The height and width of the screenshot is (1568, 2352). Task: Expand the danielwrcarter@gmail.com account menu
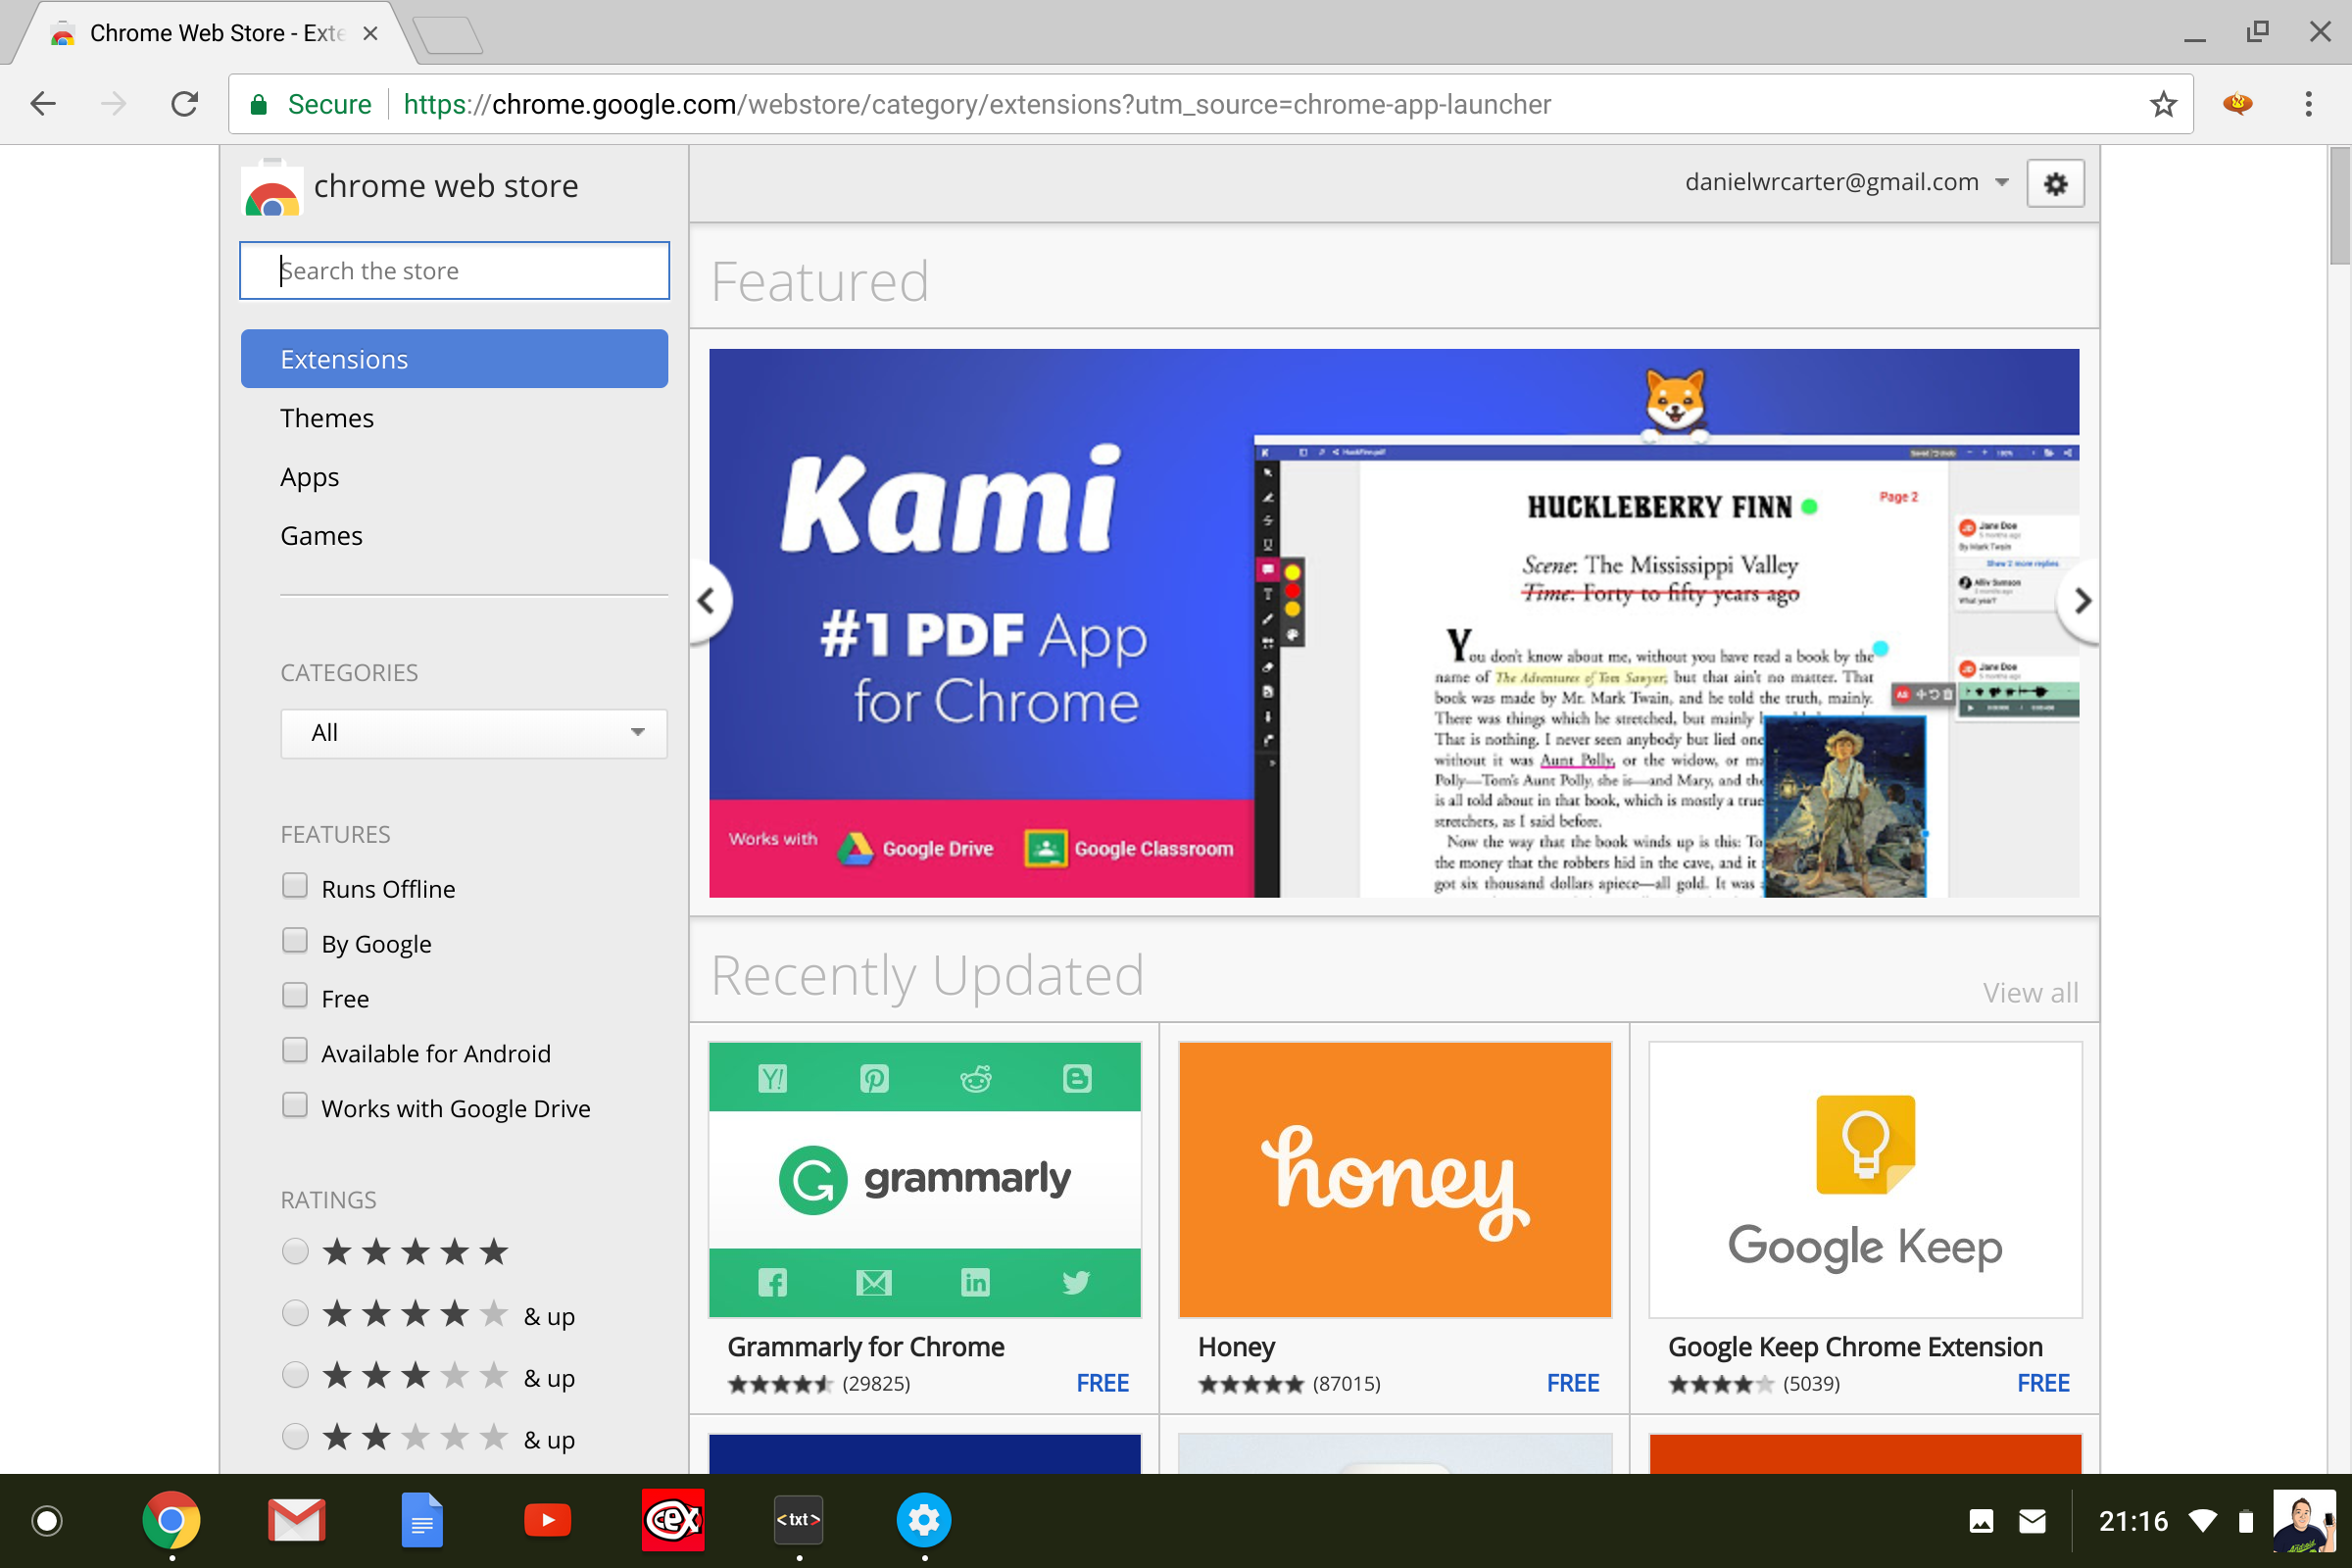tap(1846, 182)
